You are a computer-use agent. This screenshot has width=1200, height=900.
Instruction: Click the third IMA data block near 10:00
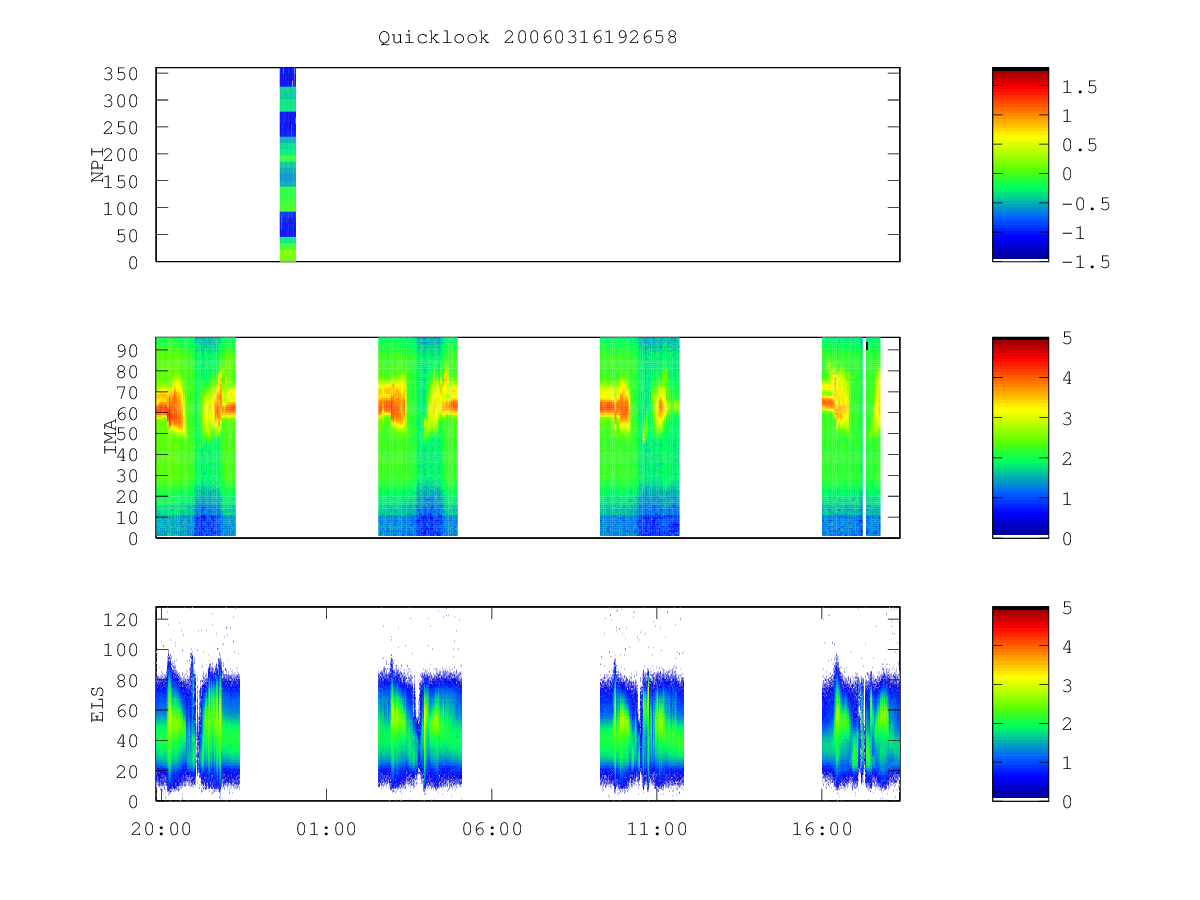click(x=640, y=437)
